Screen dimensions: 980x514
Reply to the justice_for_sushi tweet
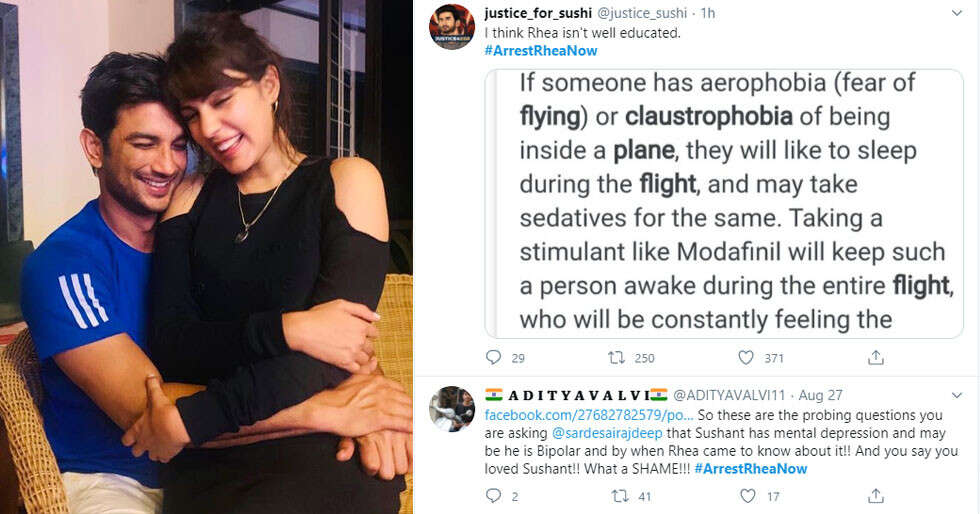pos(493,357)
